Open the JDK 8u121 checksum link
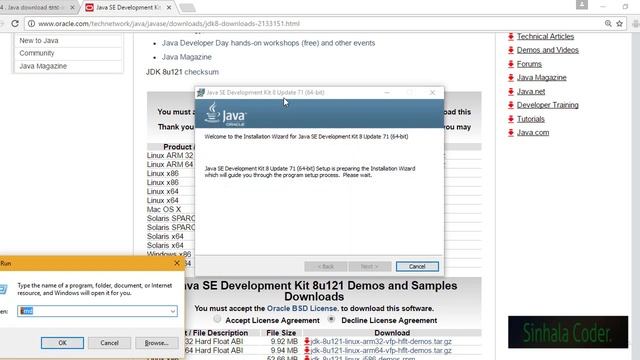640x360 pixels. pos(202,72)
